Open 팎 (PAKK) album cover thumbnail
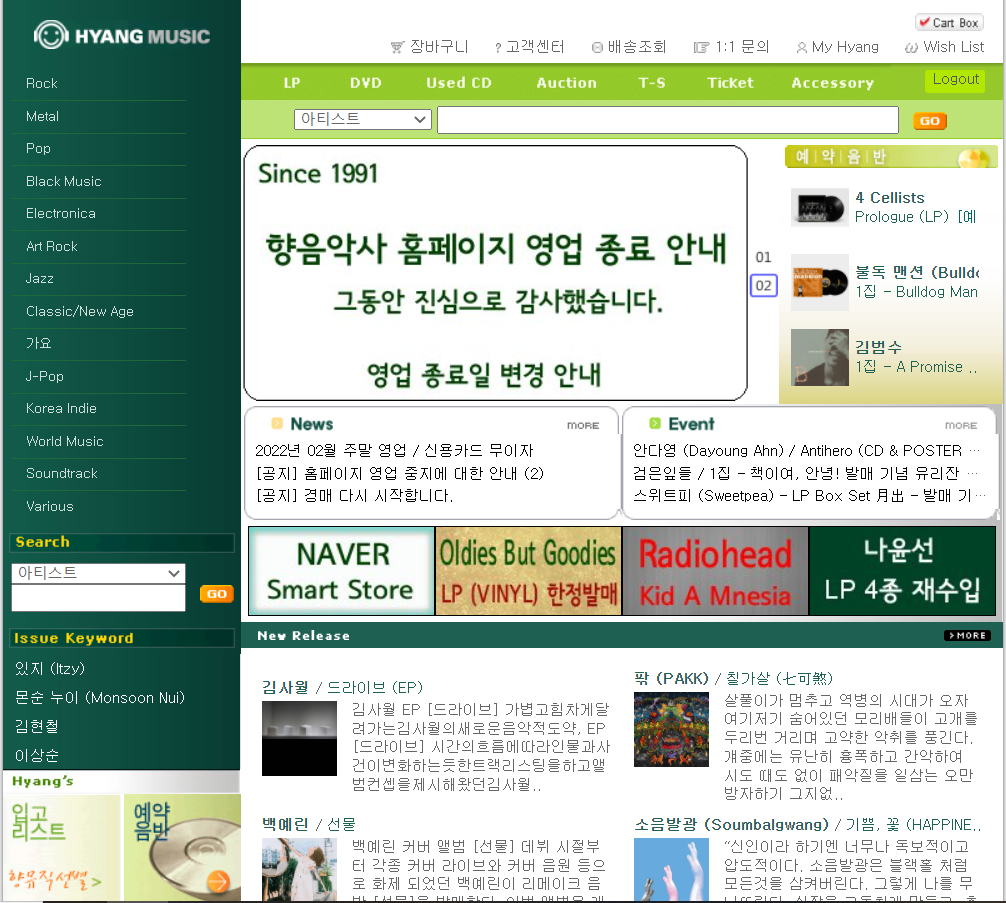1006x903 pixels. tap(671, 730)
